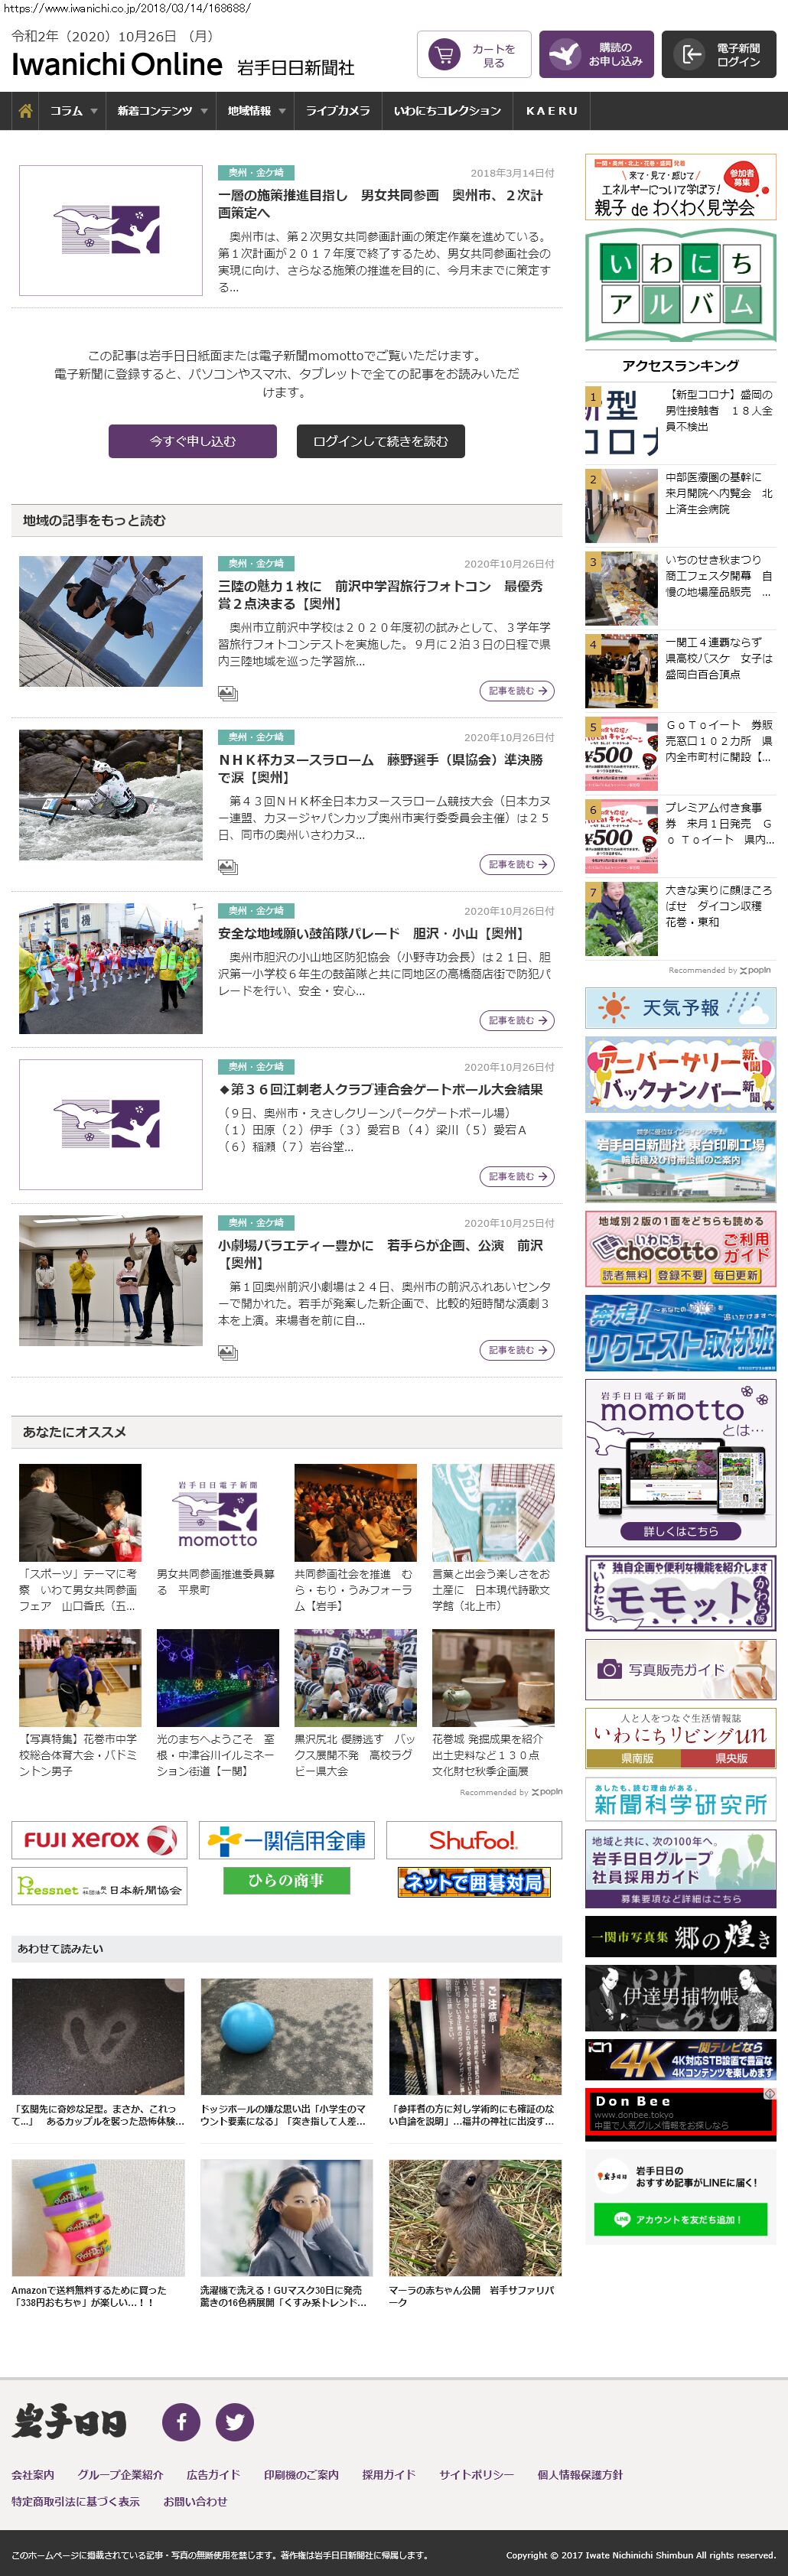Image resolution: width=788 pixels, height=2576 pixels.
Task: Open the 天気予報 weather forecast banner
Action: (x=680, y=1007)
